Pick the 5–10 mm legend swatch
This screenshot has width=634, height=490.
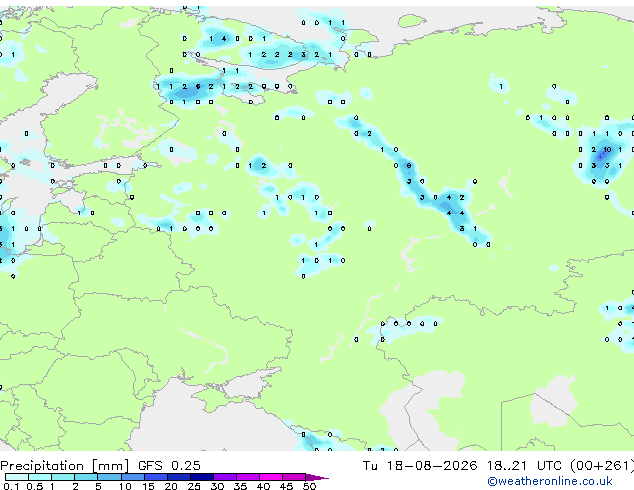109,477
